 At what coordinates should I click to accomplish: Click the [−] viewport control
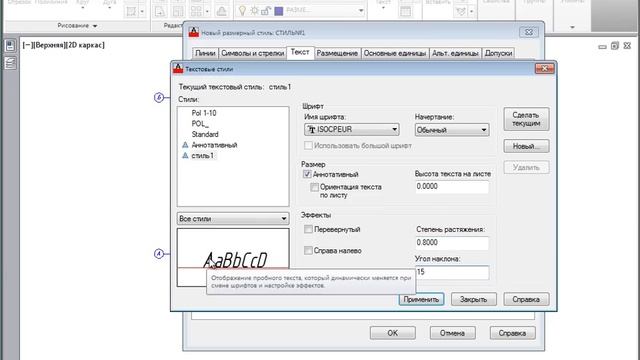28,45
